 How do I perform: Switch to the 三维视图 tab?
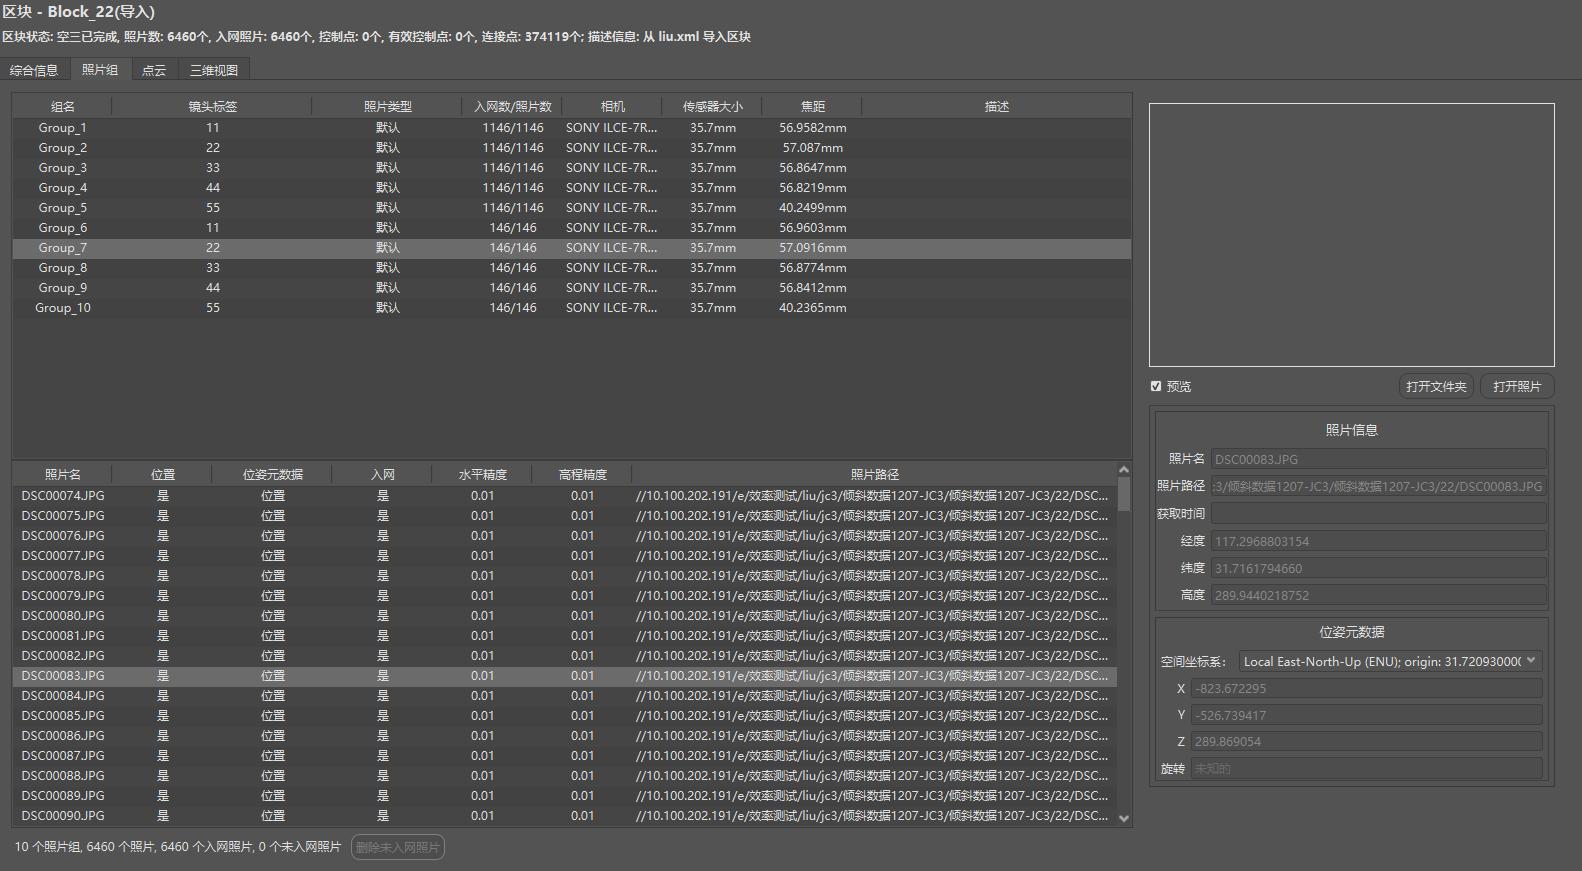pyautogui.click(x=214, y=70)
